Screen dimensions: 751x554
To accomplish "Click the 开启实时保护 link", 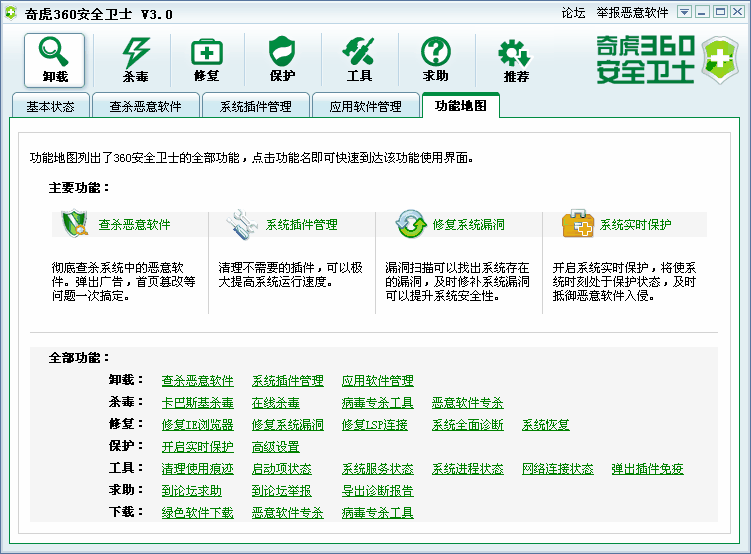I will pyautogui.click(x=197, y=447).
